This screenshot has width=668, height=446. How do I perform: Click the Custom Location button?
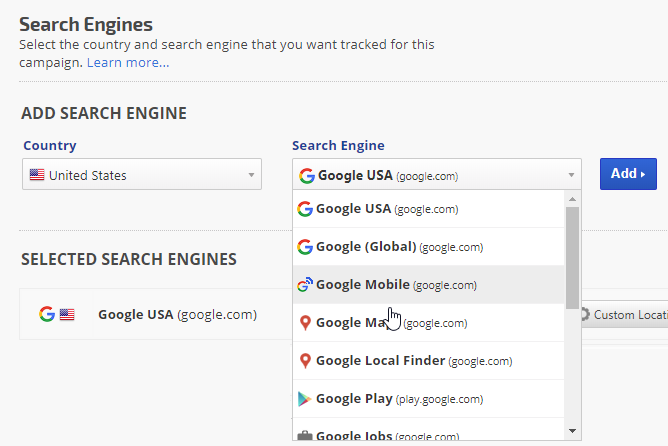pos(622,314)
